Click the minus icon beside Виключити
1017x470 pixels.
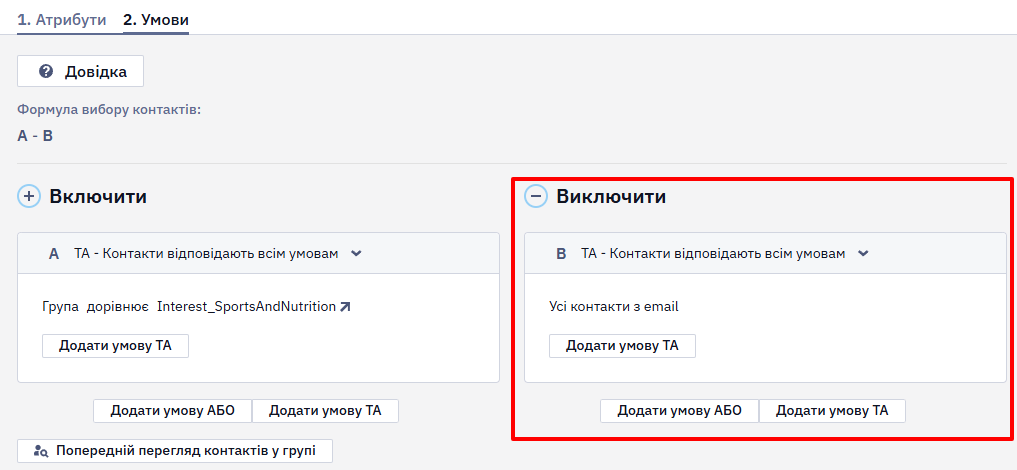point(536,196)
